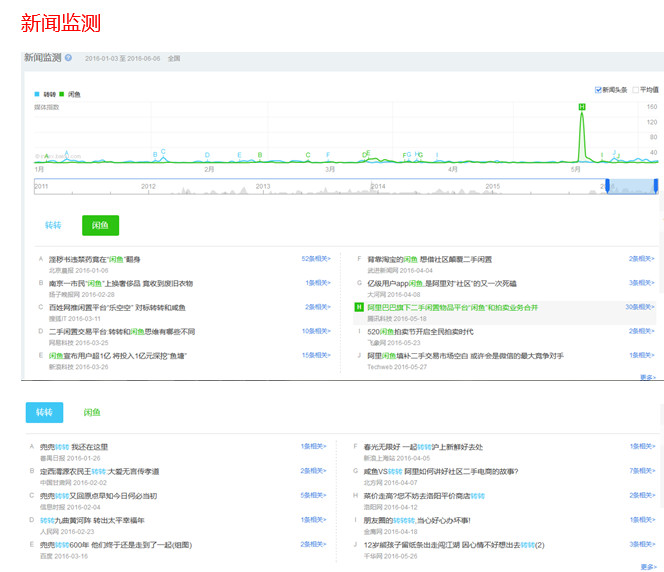Click the 更多 link under the 闲鱼 news list
This screenshot has width=664, height=572.
point(648,377)
